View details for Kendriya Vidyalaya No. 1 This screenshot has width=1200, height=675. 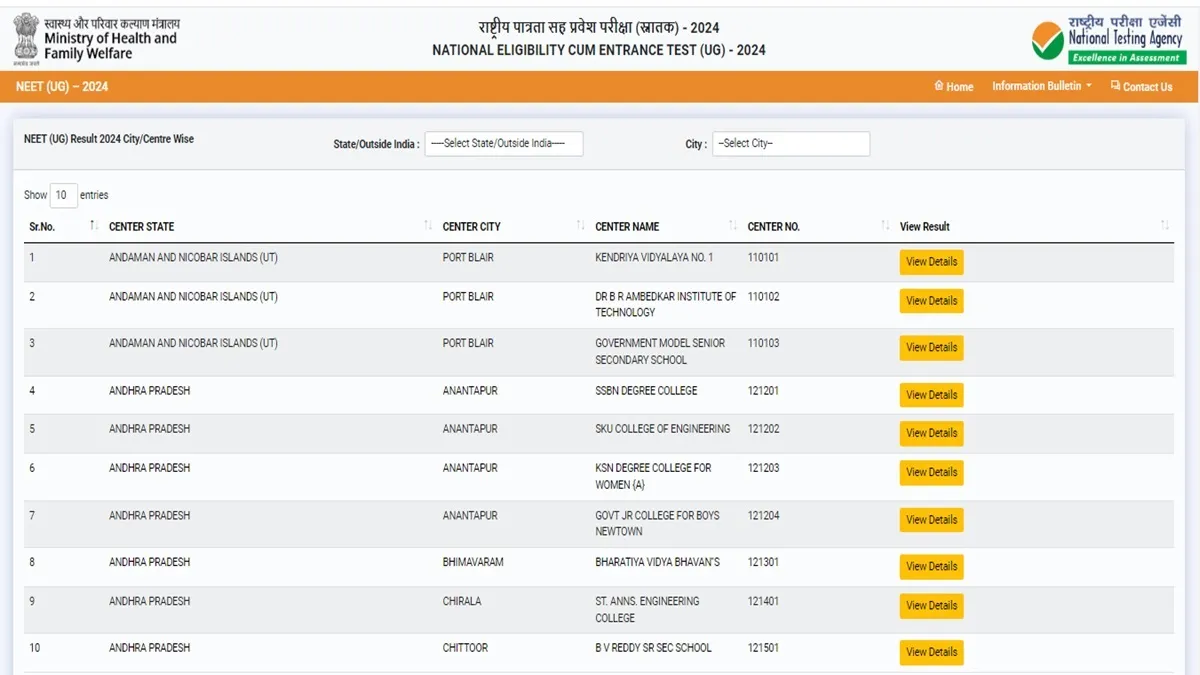(x=931, y=262)
